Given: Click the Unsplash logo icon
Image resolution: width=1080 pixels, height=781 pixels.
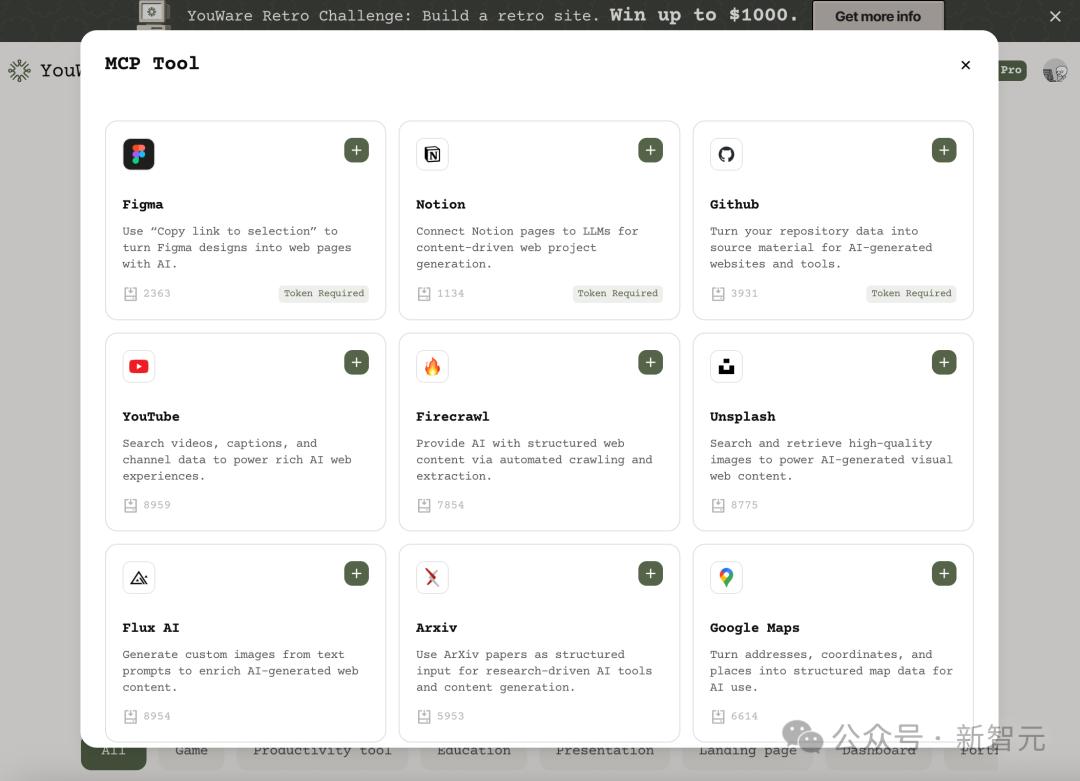Looking at the screenshot, I should [x=726, y=366].
